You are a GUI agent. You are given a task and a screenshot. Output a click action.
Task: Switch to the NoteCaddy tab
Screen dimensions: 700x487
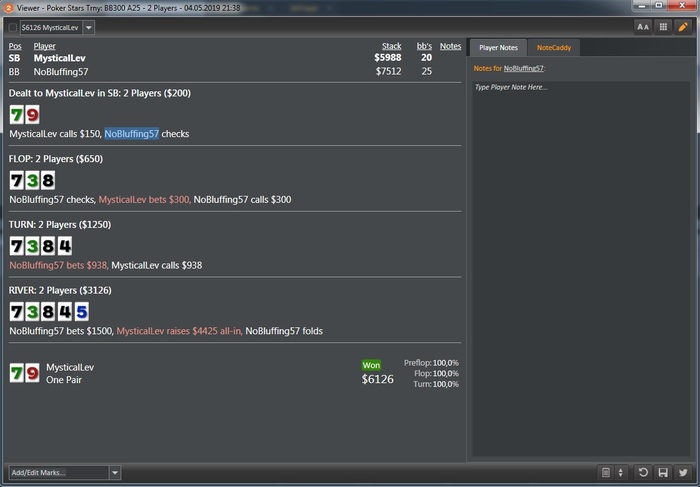pyautogui.click(x=554, y=48)
